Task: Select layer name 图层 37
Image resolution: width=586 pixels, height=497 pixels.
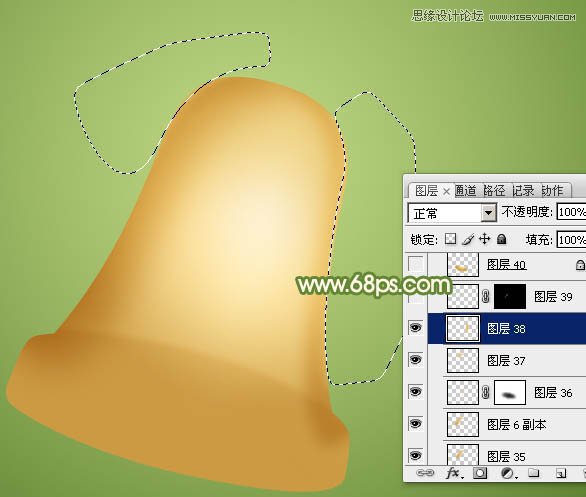Action: click(506, 361)
